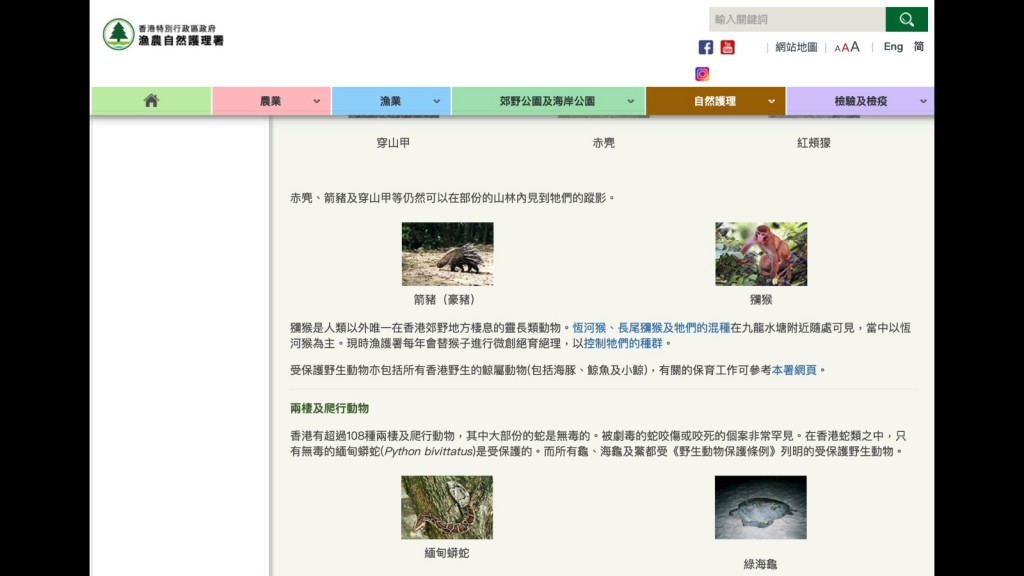Open the Facebook page icon
Viewport: 1024px width, 576px height.
click(x=706, y=47)
